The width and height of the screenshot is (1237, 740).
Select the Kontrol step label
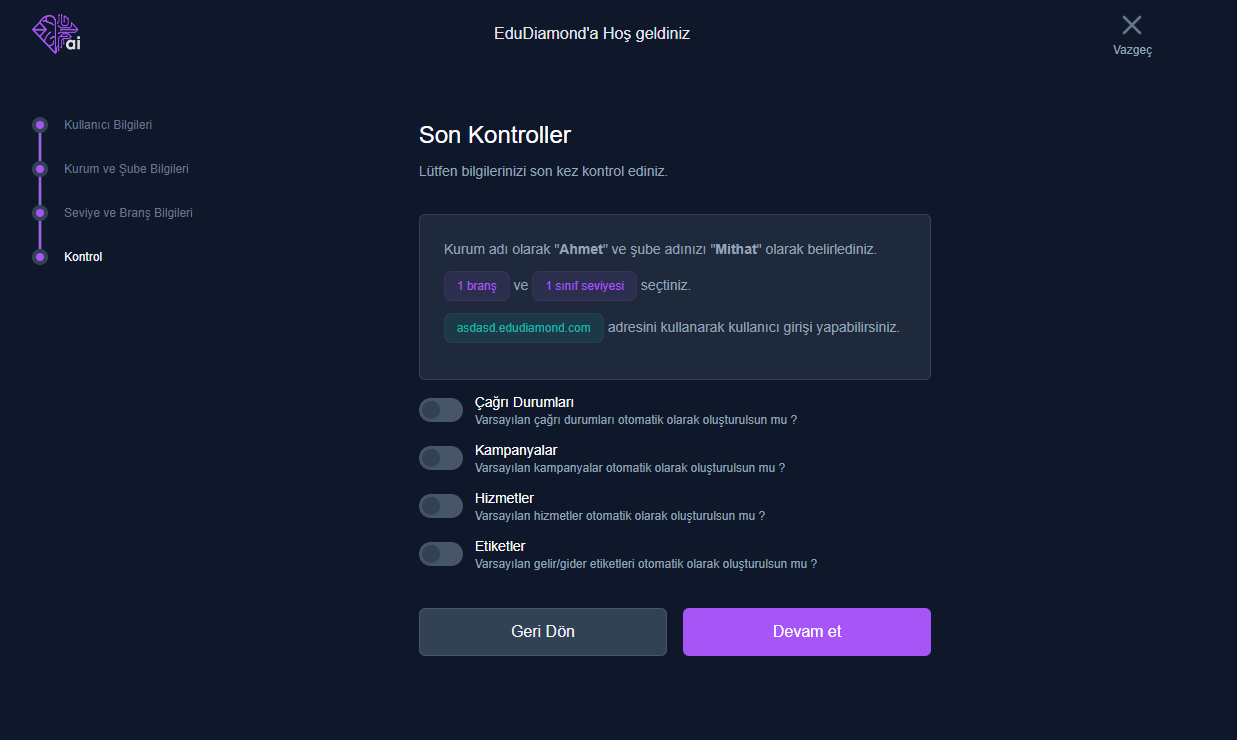83,257
